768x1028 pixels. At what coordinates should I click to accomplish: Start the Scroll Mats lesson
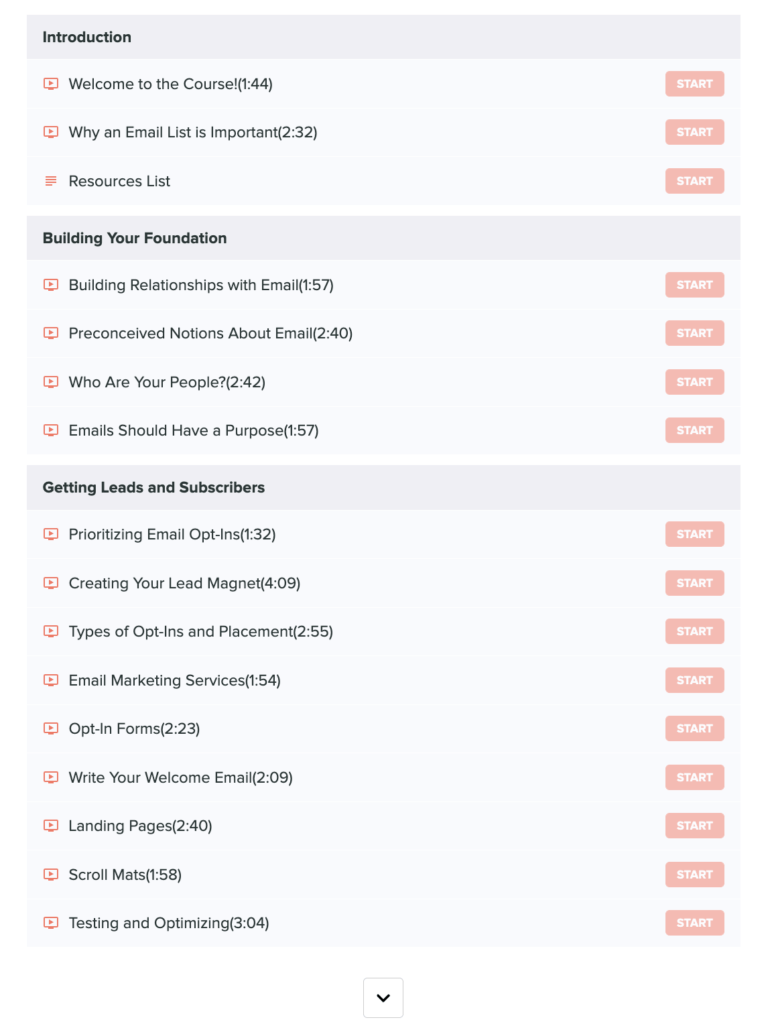click(x=695, y=875)
